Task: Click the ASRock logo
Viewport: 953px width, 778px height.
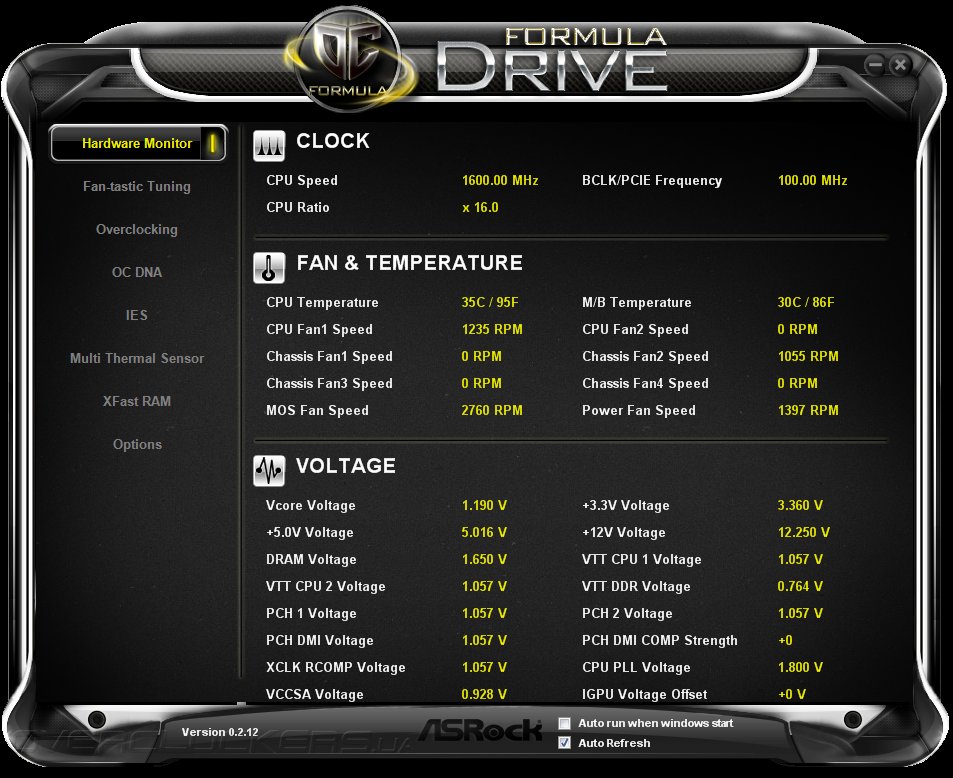Action: pyautogui.click(x=480, y=730)
